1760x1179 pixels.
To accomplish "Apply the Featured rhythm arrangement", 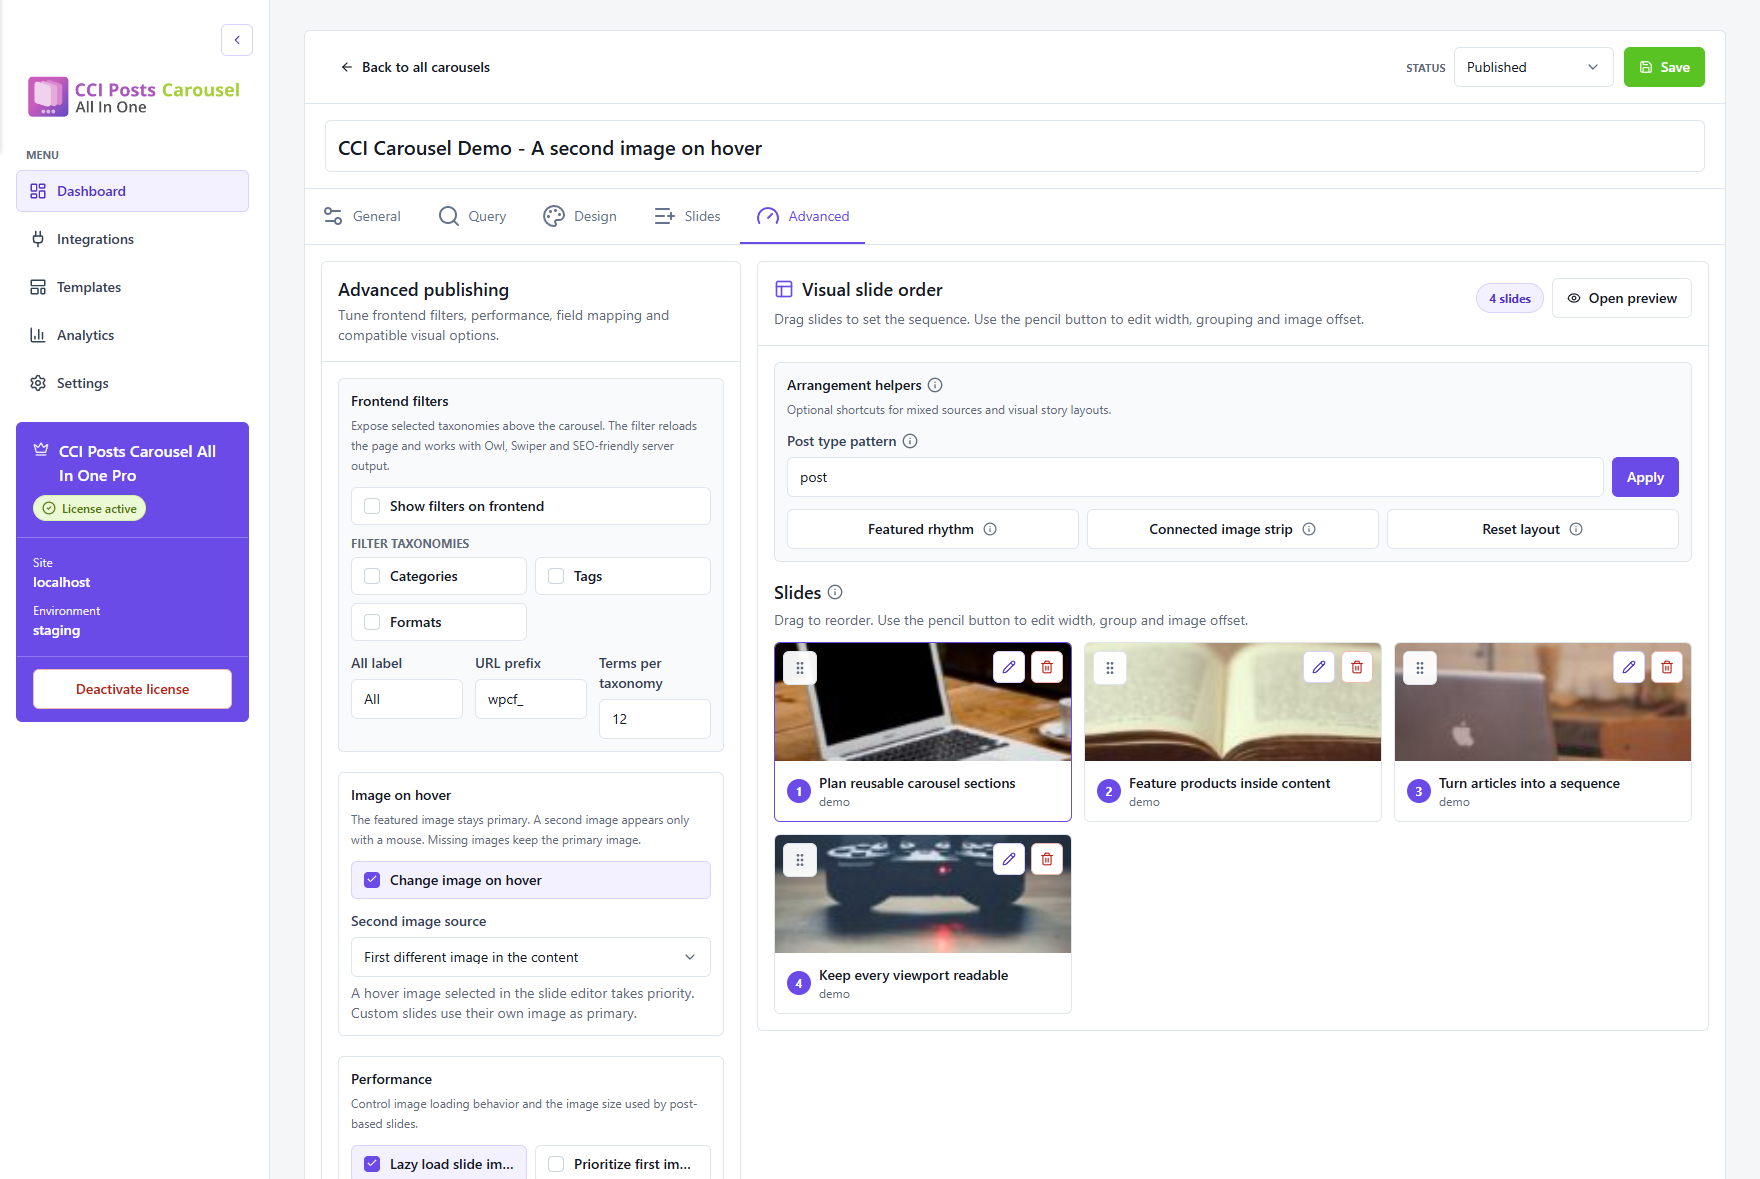I will [x=933, y=529].
